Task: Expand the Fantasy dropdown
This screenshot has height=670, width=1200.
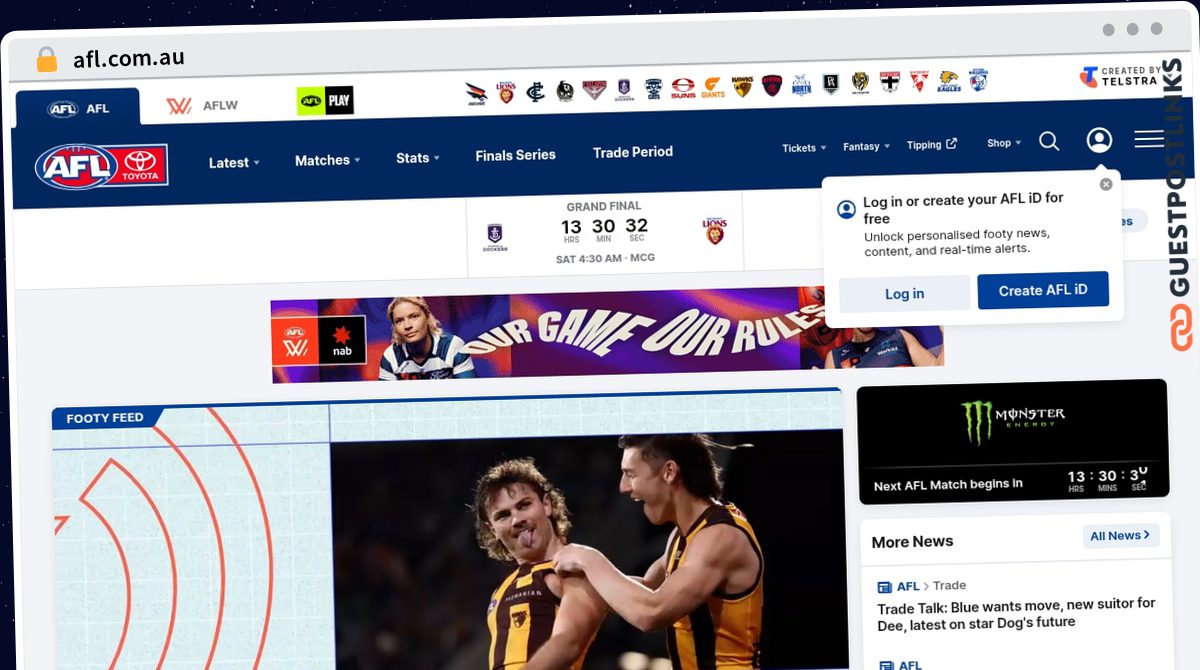Action: click(866, 146)
